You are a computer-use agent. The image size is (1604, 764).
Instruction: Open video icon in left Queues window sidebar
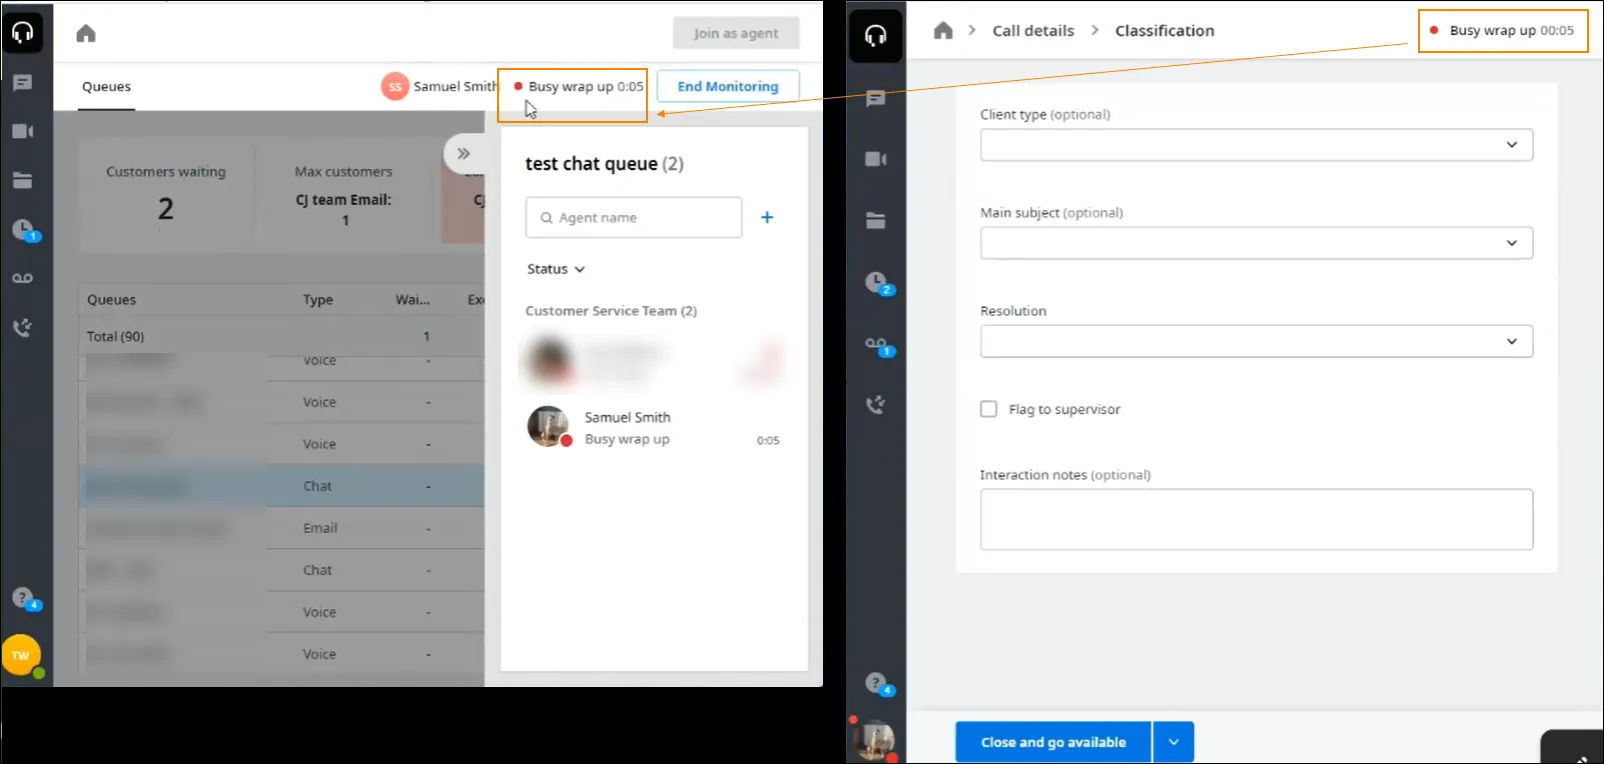22,131
